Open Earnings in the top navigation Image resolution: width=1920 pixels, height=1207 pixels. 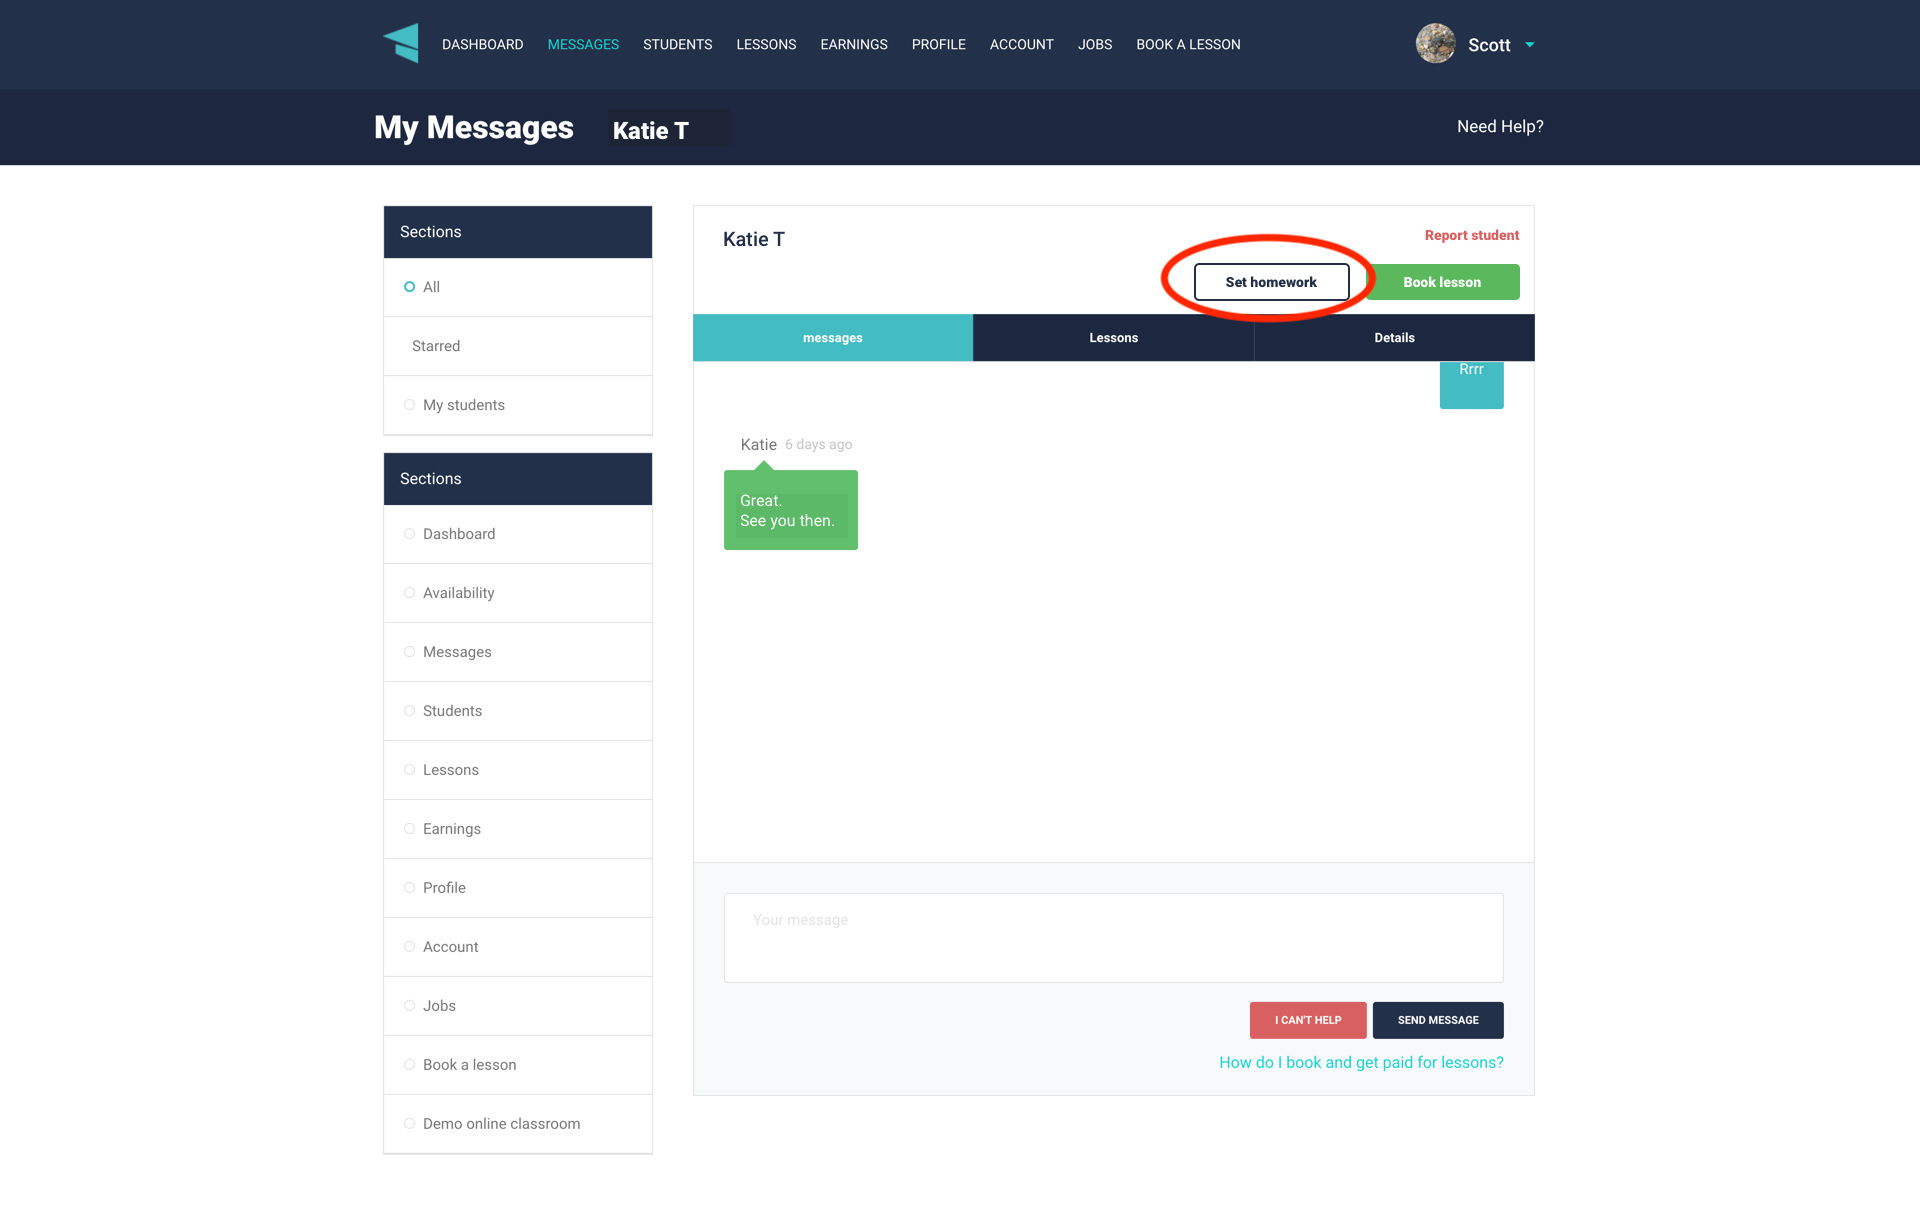coord(853,45)
